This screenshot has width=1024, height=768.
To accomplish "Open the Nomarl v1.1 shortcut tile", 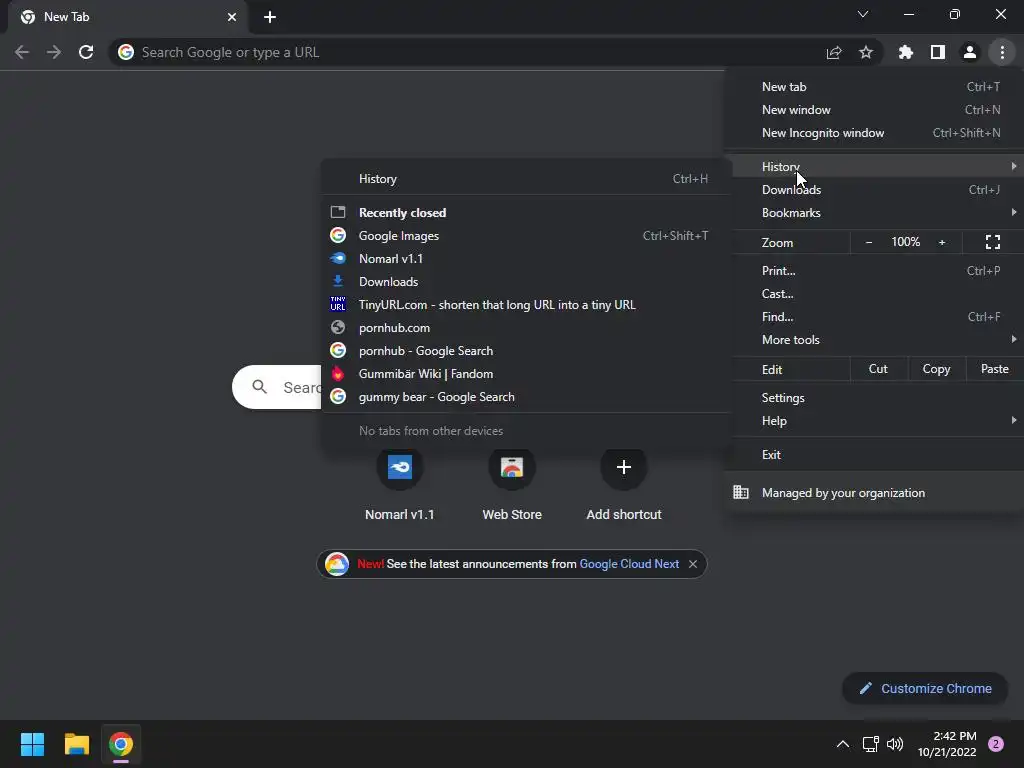I will [x=400, y=485].
